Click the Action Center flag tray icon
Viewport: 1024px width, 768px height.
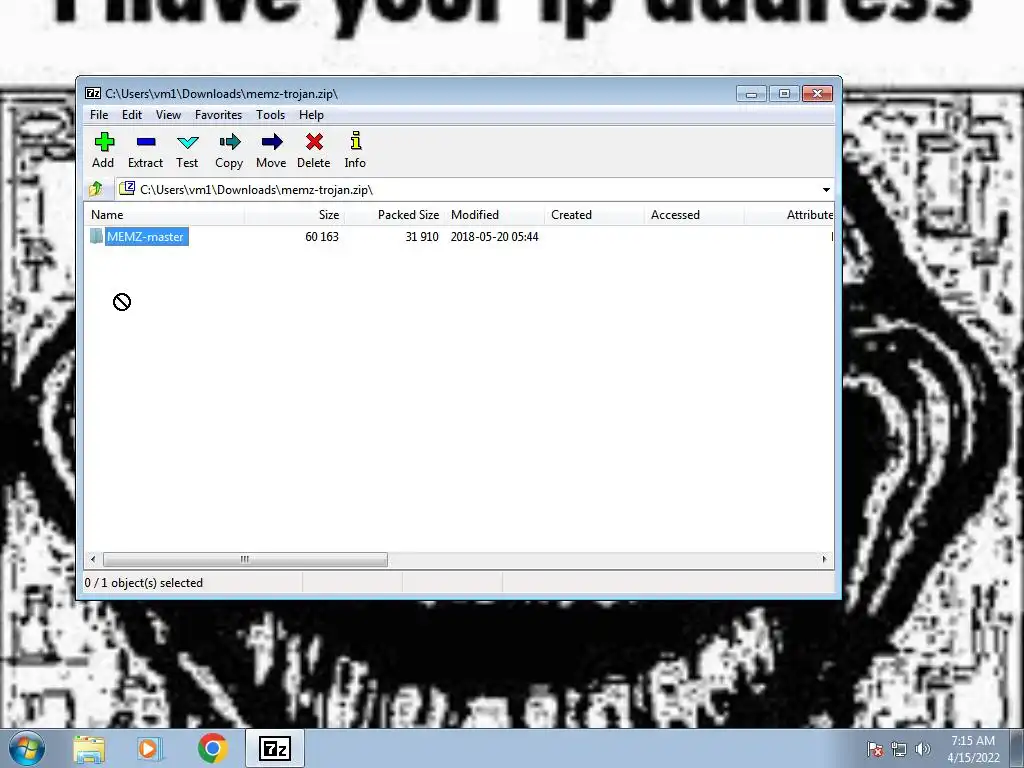(875, 749)
